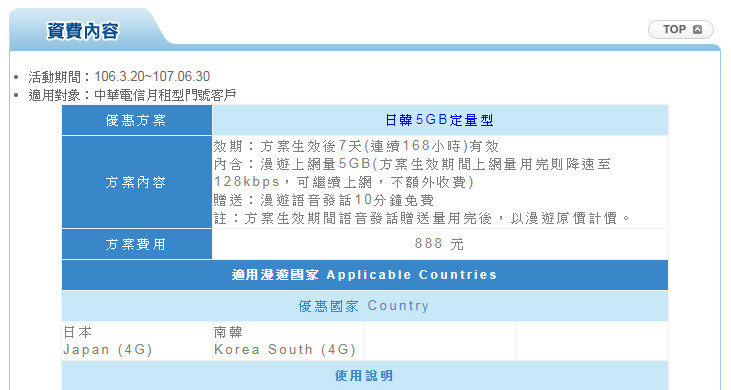
Task: Click the 優惠國家 Country subheader
Action: 365,306
